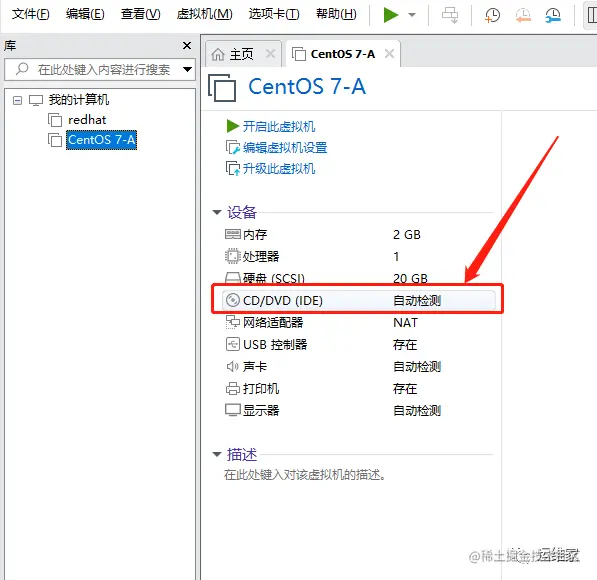Click the search magnifier icon in library

(22, 69)
